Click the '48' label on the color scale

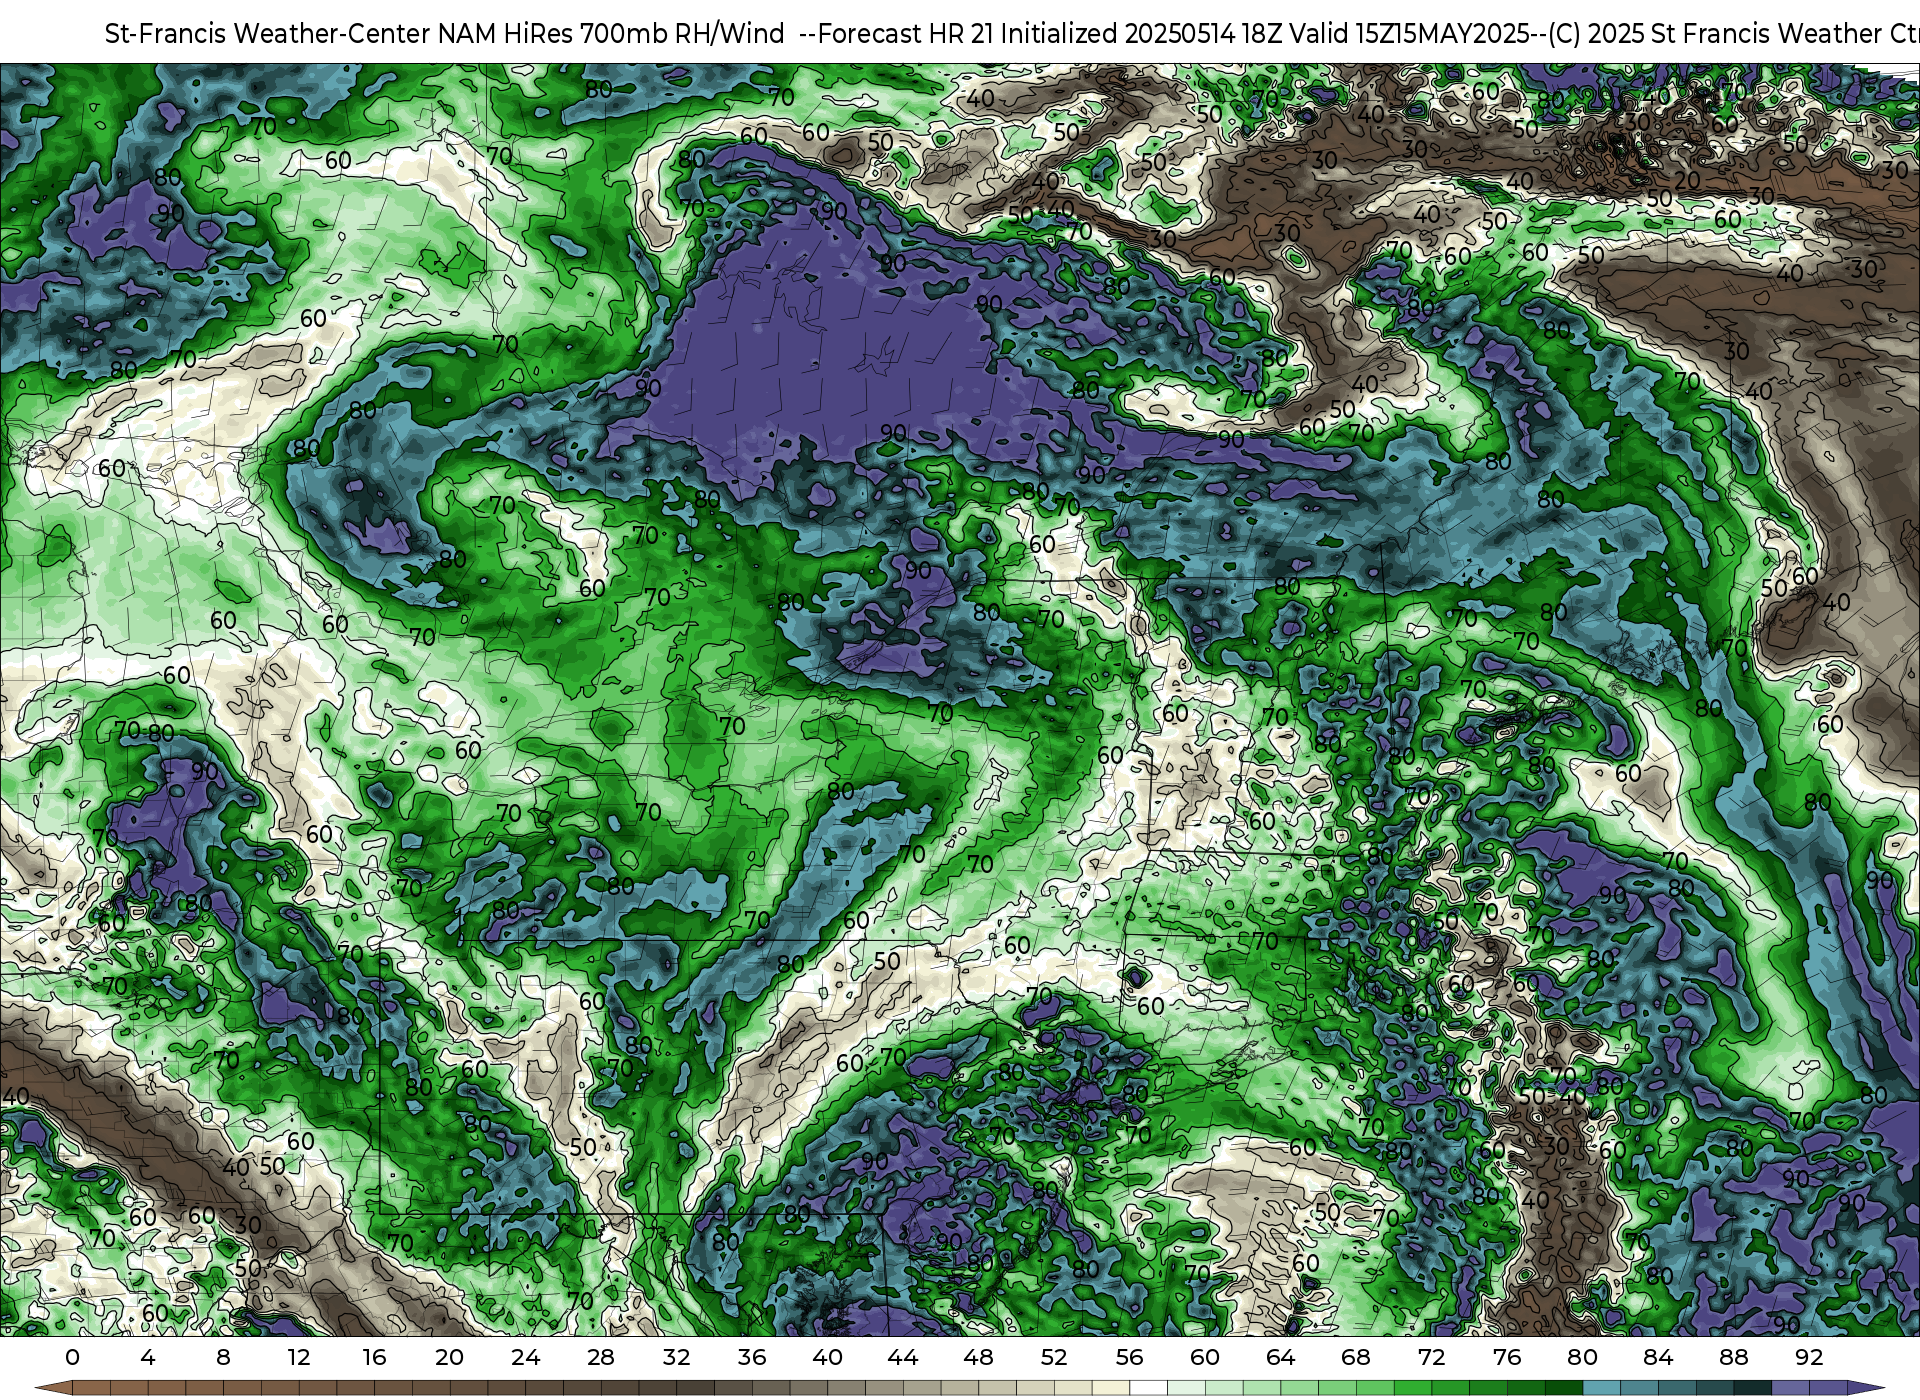pos(978,1357)
